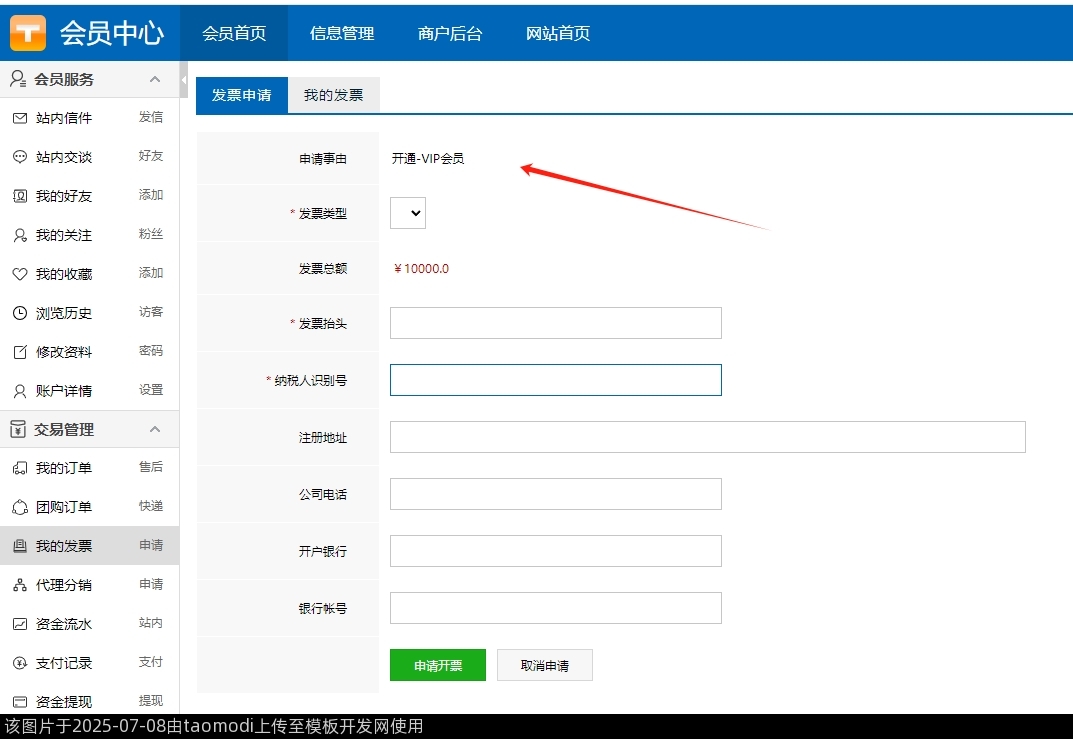Select the coin icon for 支付记录
This screenshot has height=739, width=1073.
(x=22, y=662)
